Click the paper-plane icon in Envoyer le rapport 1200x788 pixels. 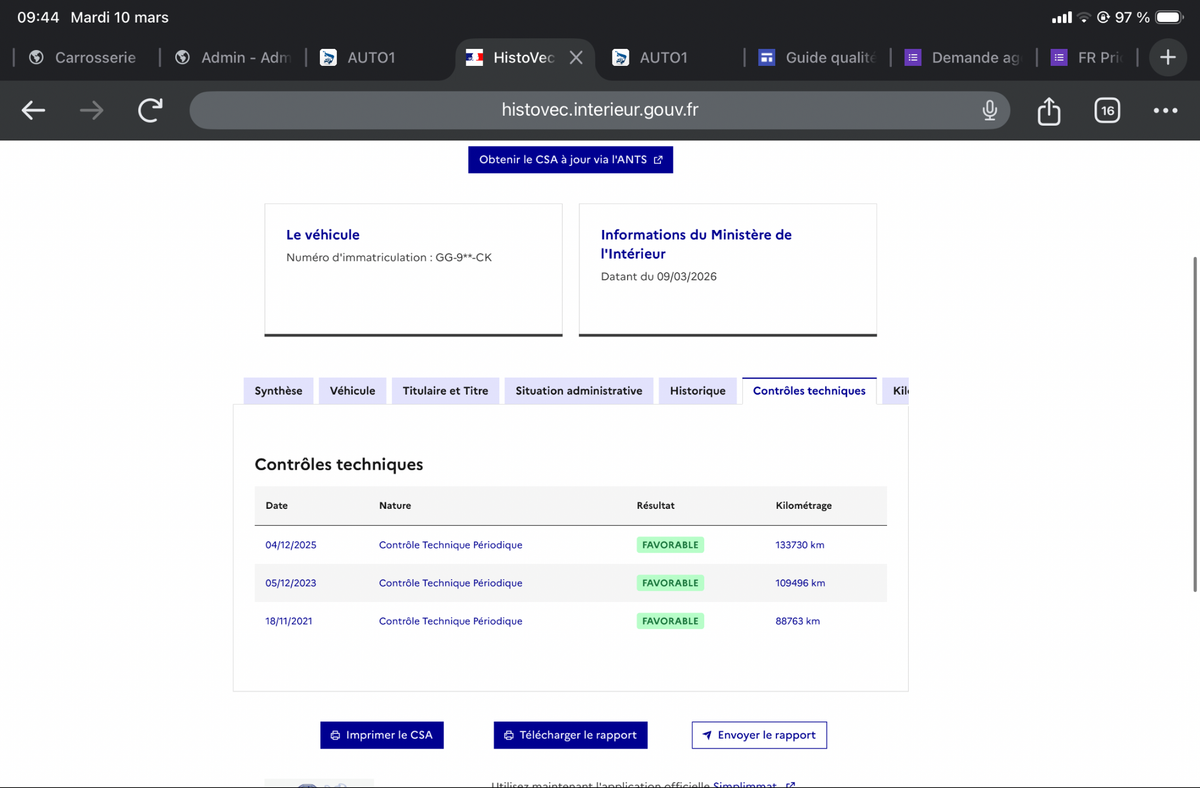click(x=707, y=735)
